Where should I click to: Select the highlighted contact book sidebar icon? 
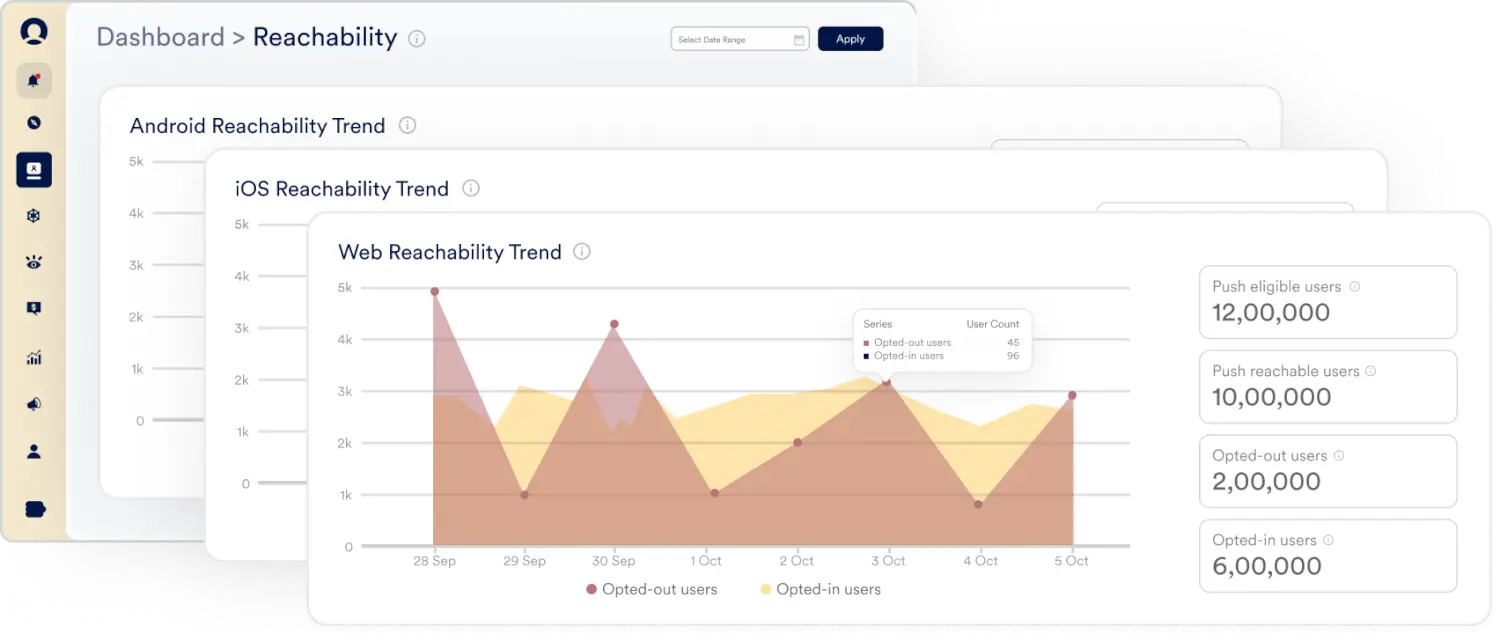[x=34, y=170]
